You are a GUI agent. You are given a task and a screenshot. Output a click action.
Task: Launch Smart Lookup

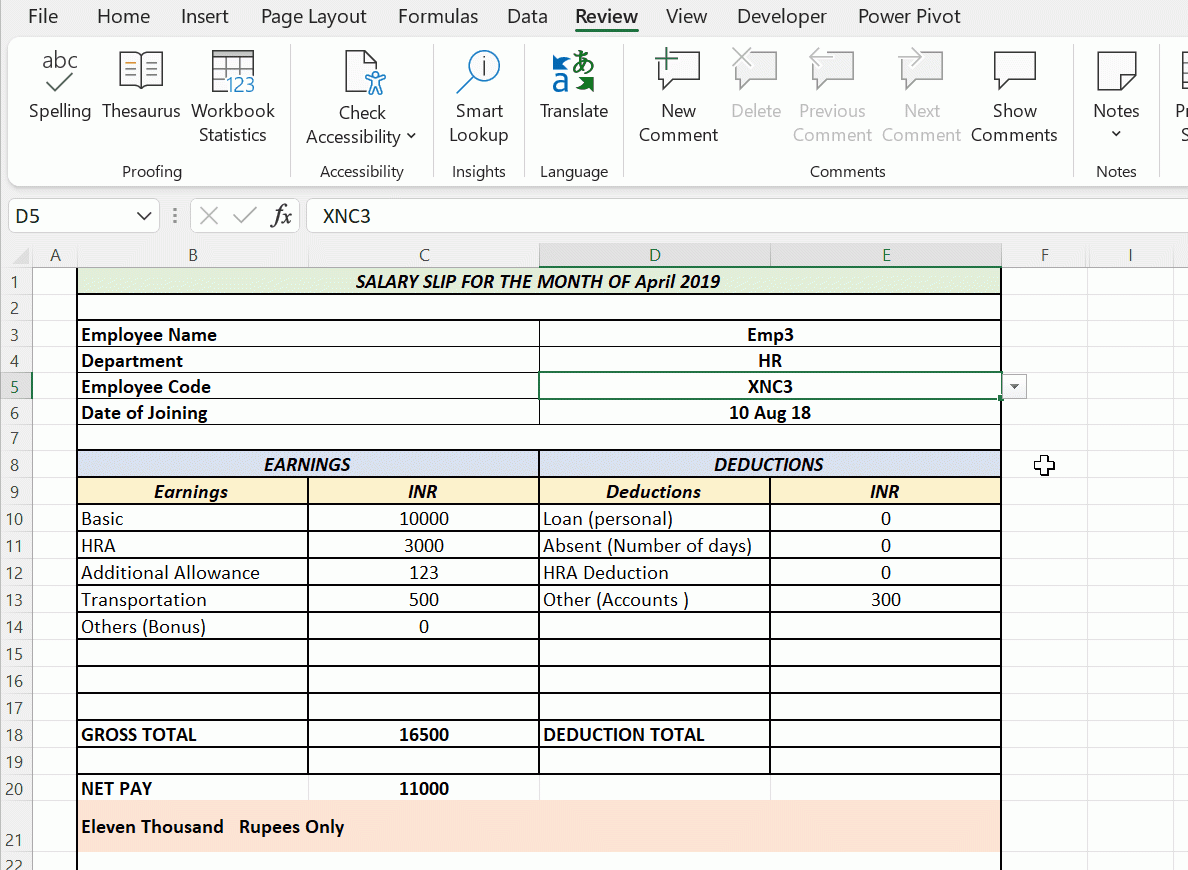(x=478, y=96)
